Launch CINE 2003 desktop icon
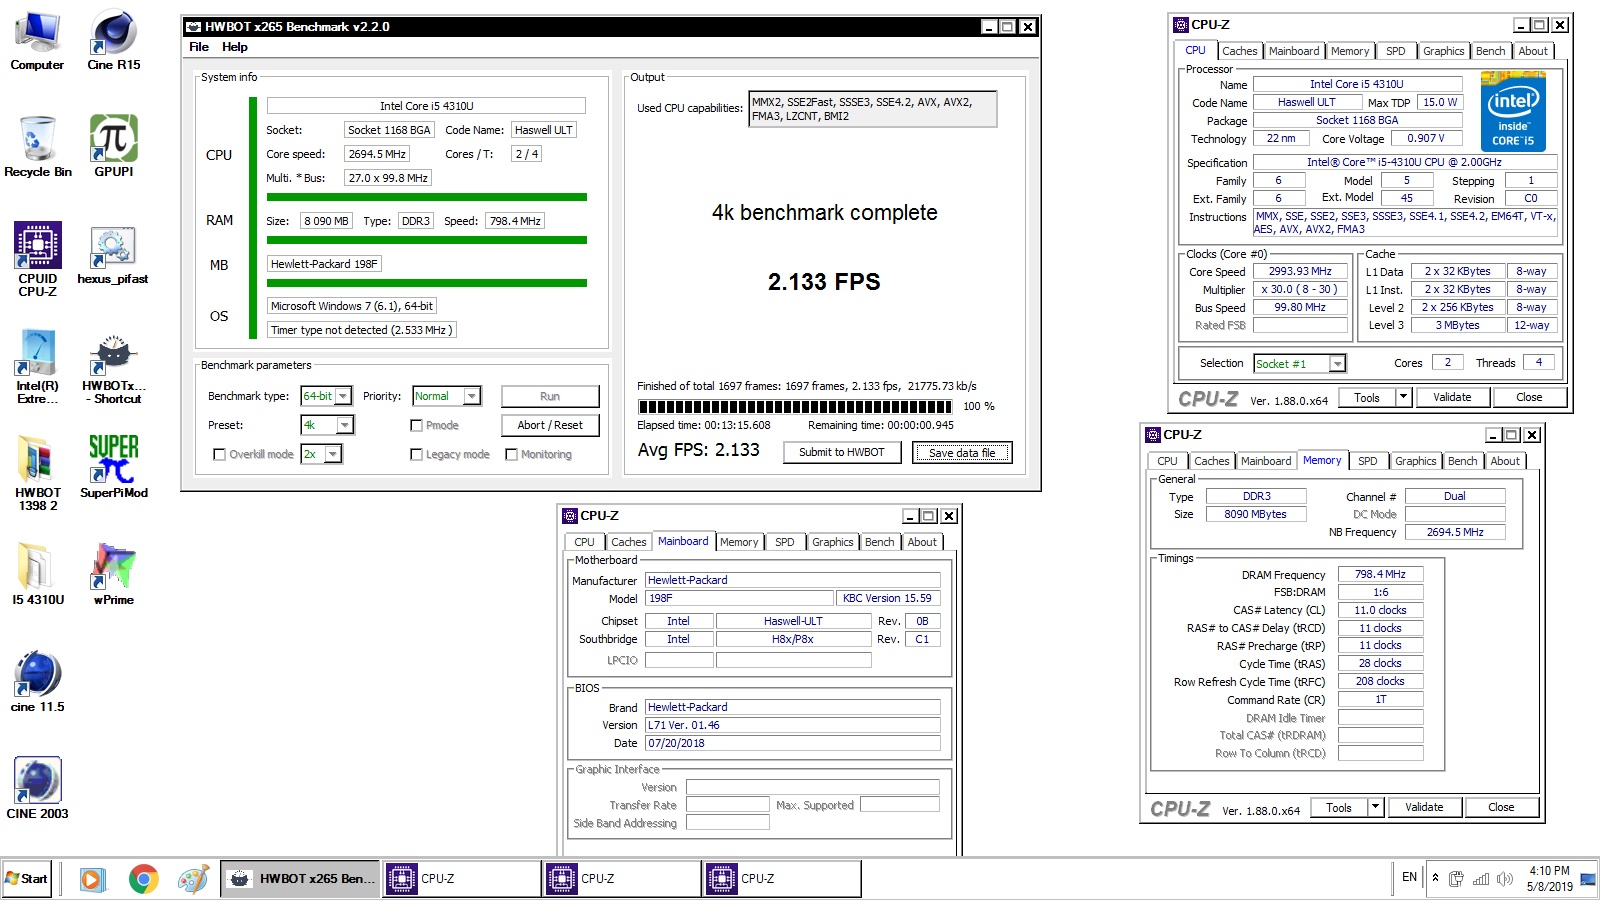 click(38, 789)
